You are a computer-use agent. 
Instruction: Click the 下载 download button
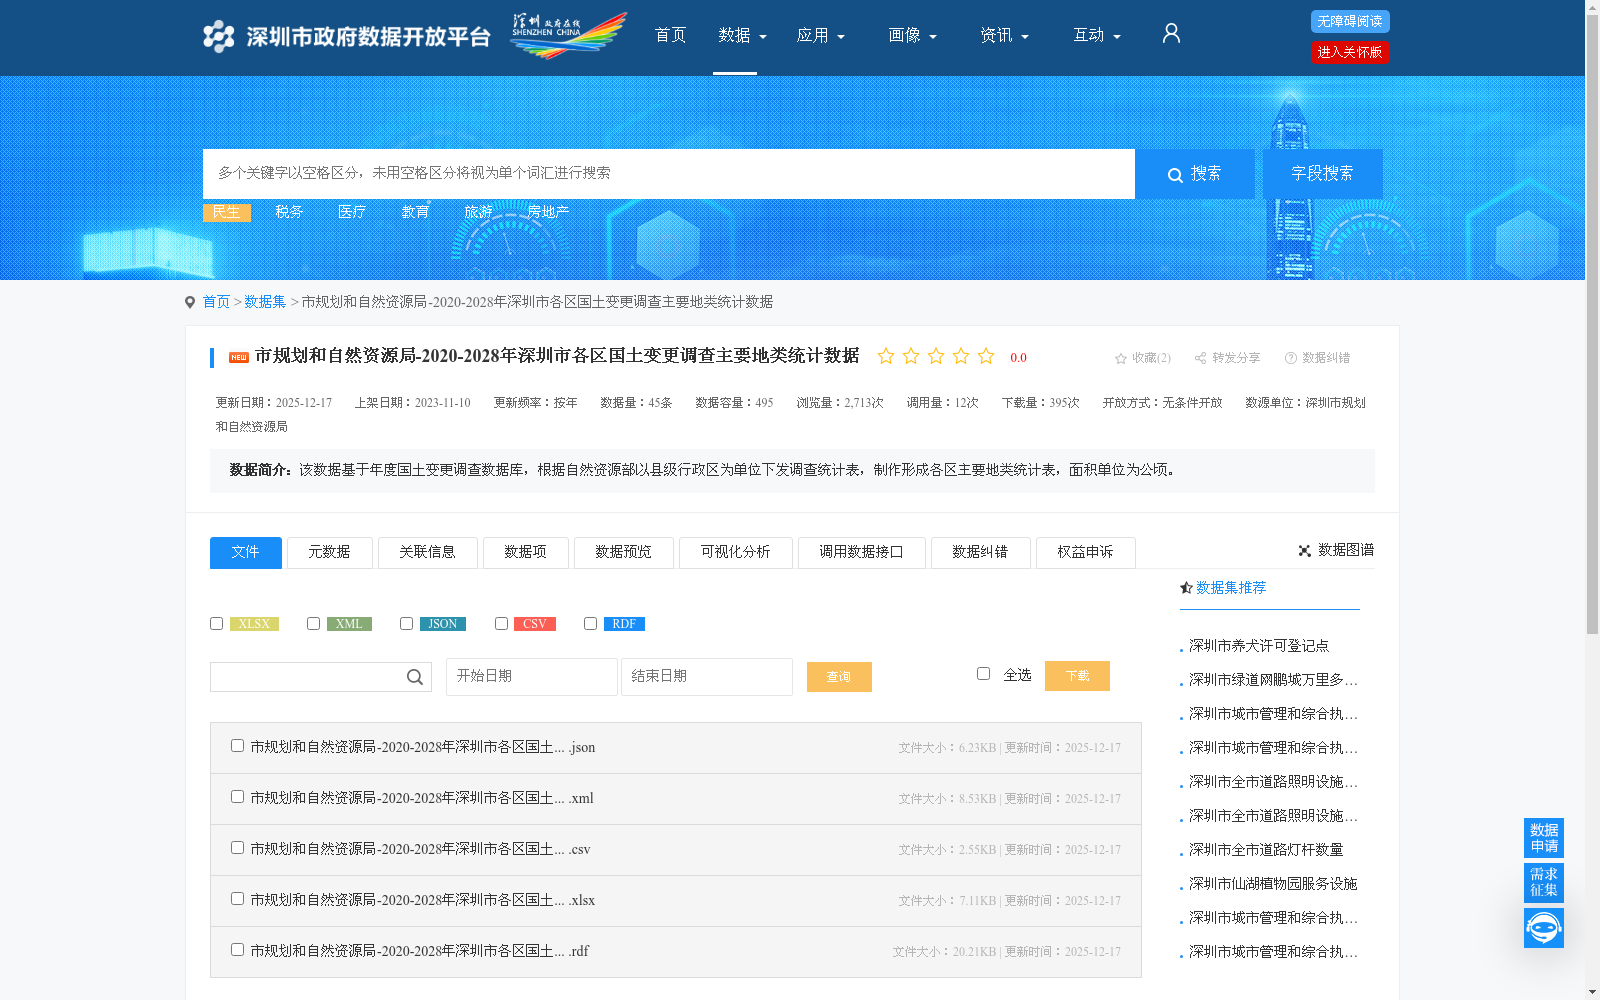[x=1077, y=675]
